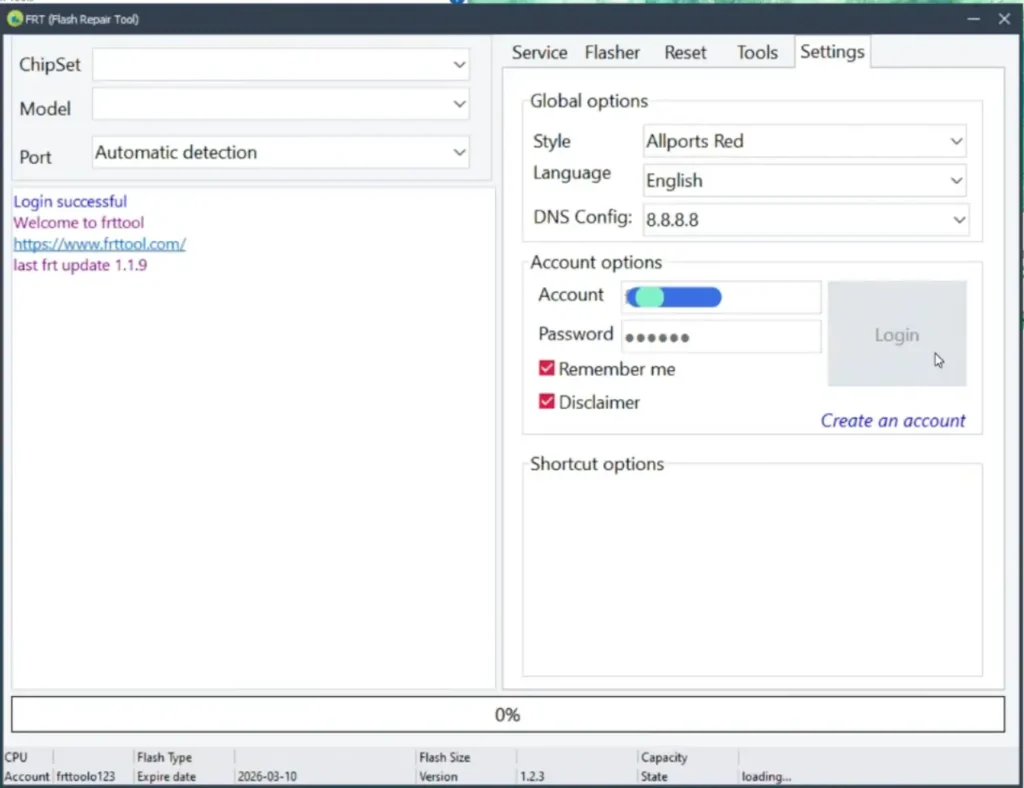The image size is (1024, 788).
Task: Open the Style Allports Red dropdown
Action: (805, 141)
